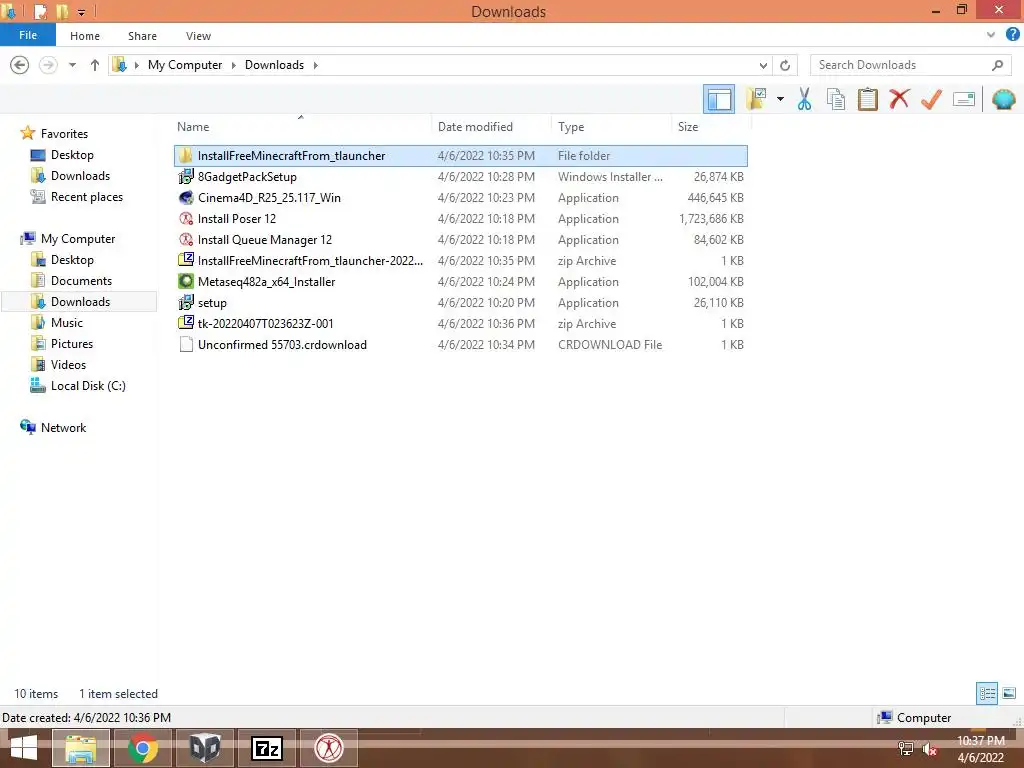Open the Home ribbon tab
Image resolution: width=1024 pixels, height=768 pixels.
pos(85,36)
